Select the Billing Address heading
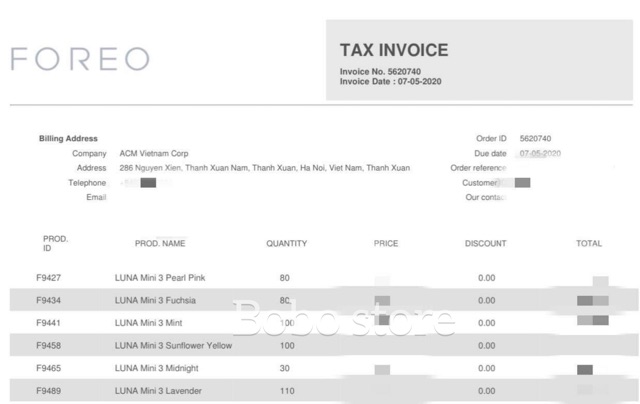This screenshot has height=404, width=640. point(68,138)
